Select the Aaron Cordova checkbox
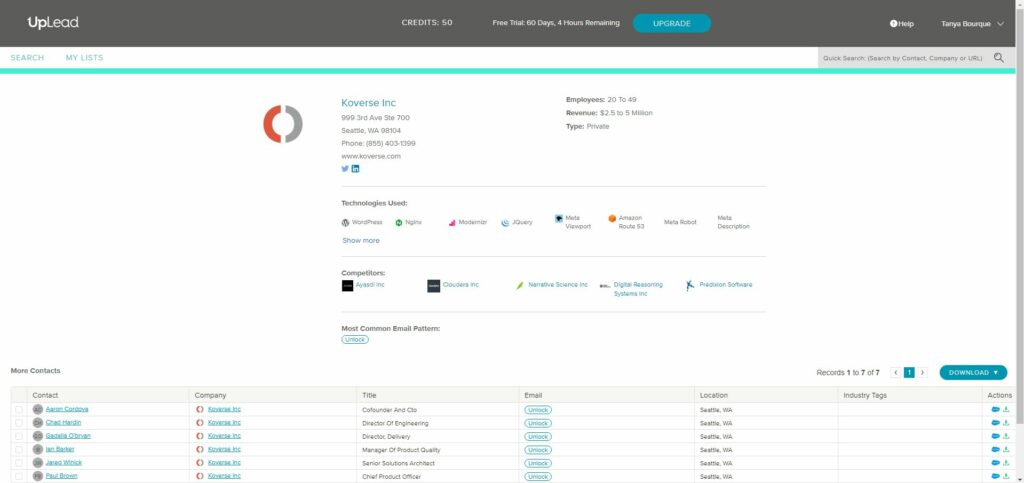Viewport: 1024px width, 483px height. click(x=19, y=410)
